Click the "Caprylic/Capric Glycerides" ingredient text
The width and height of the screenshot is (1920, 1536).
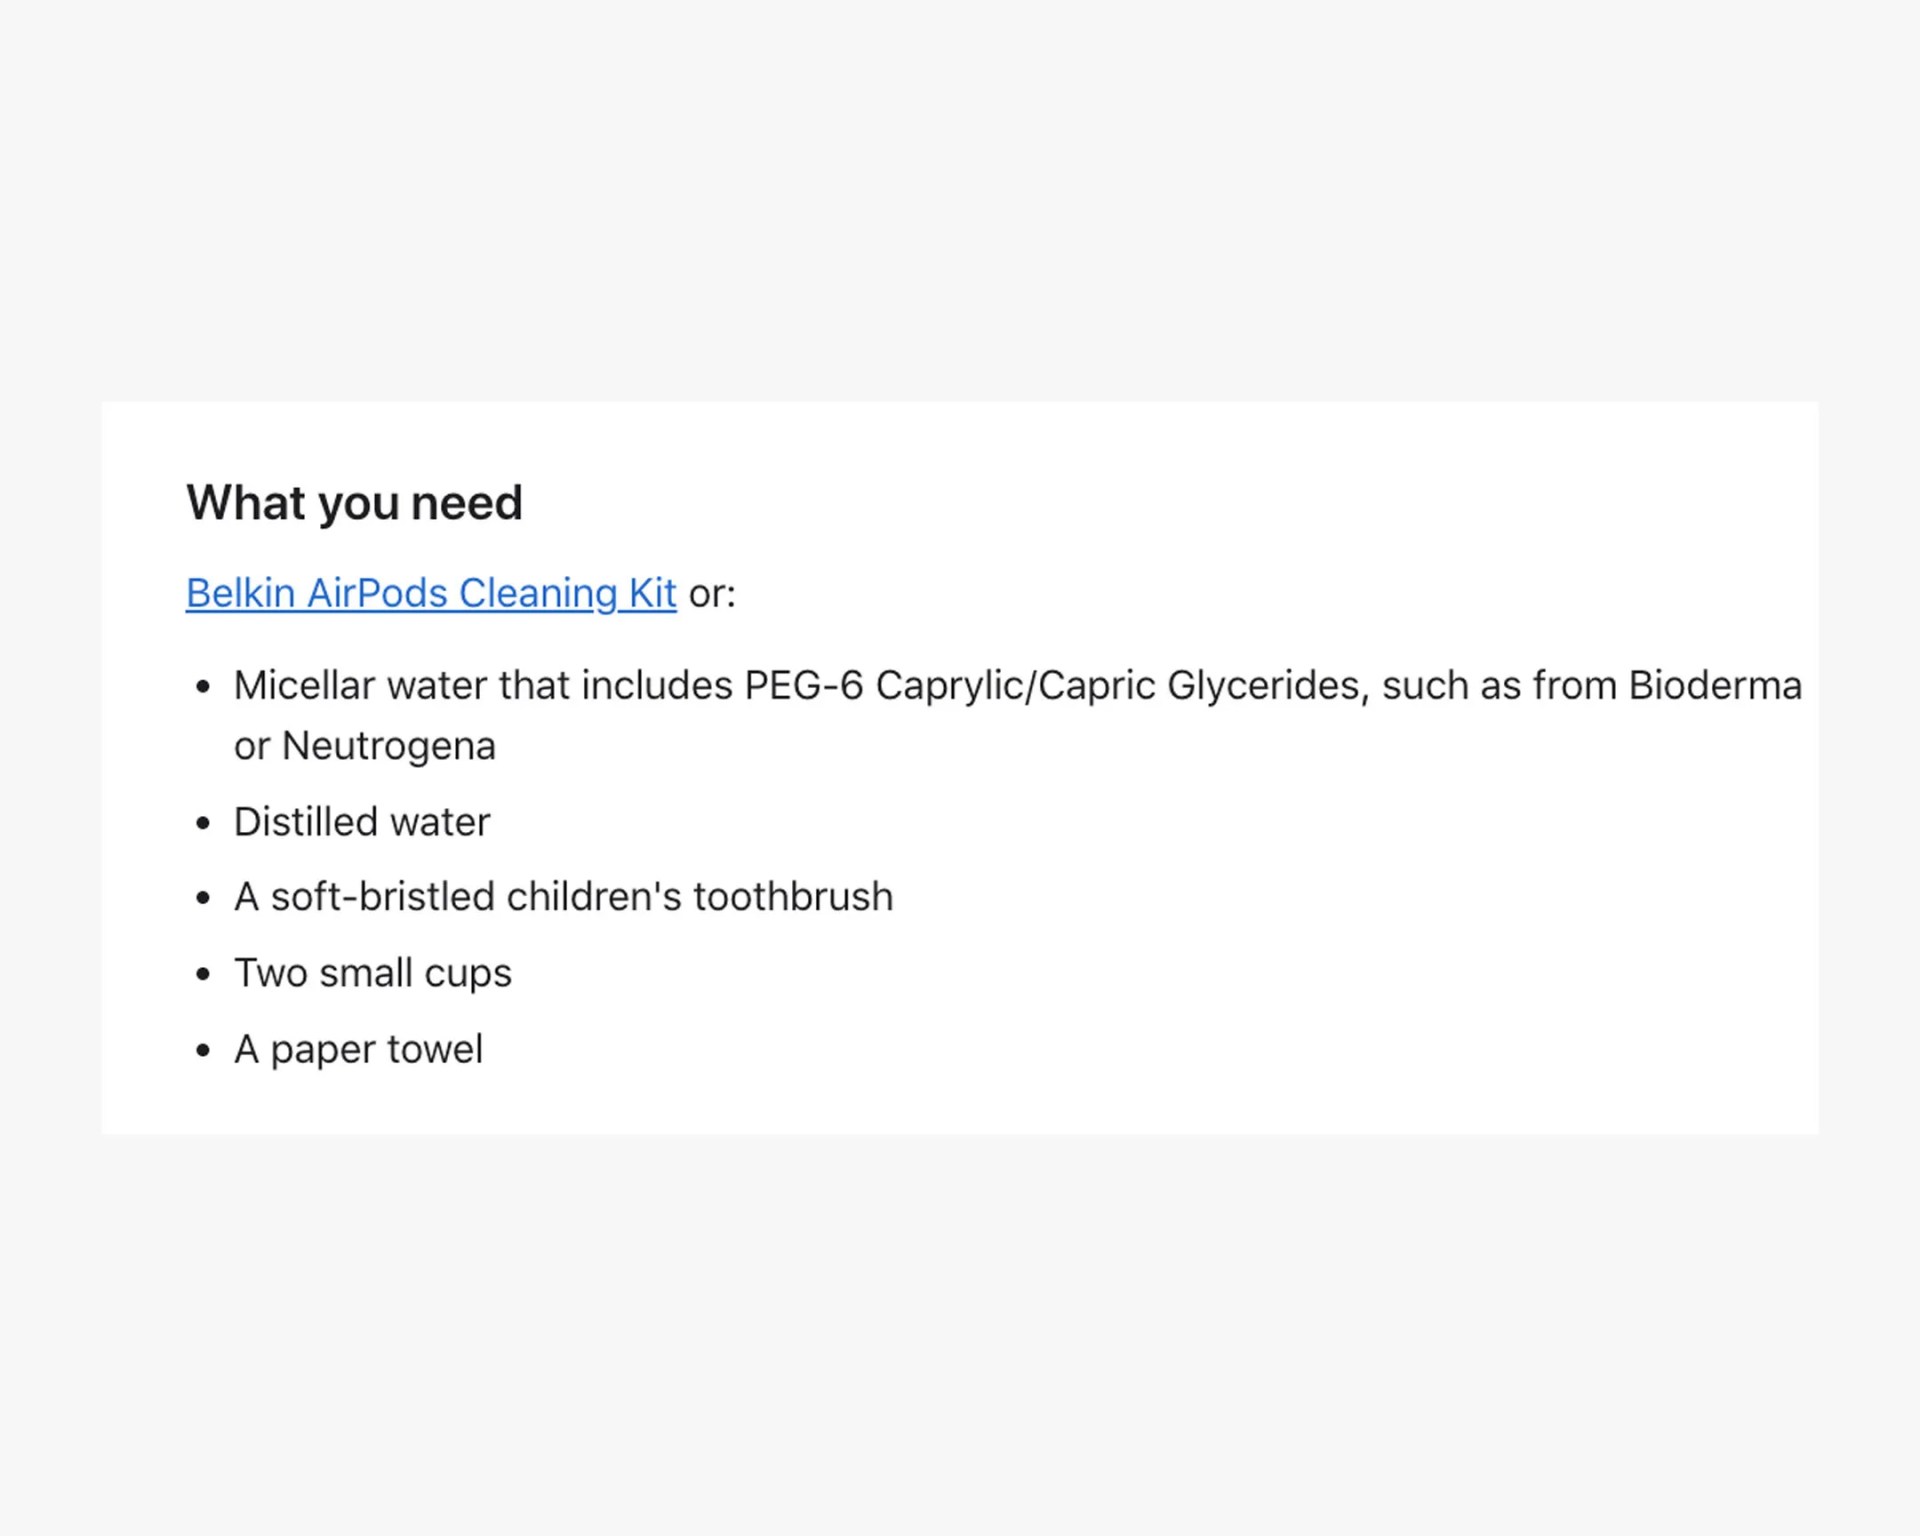pos(1122,687)
